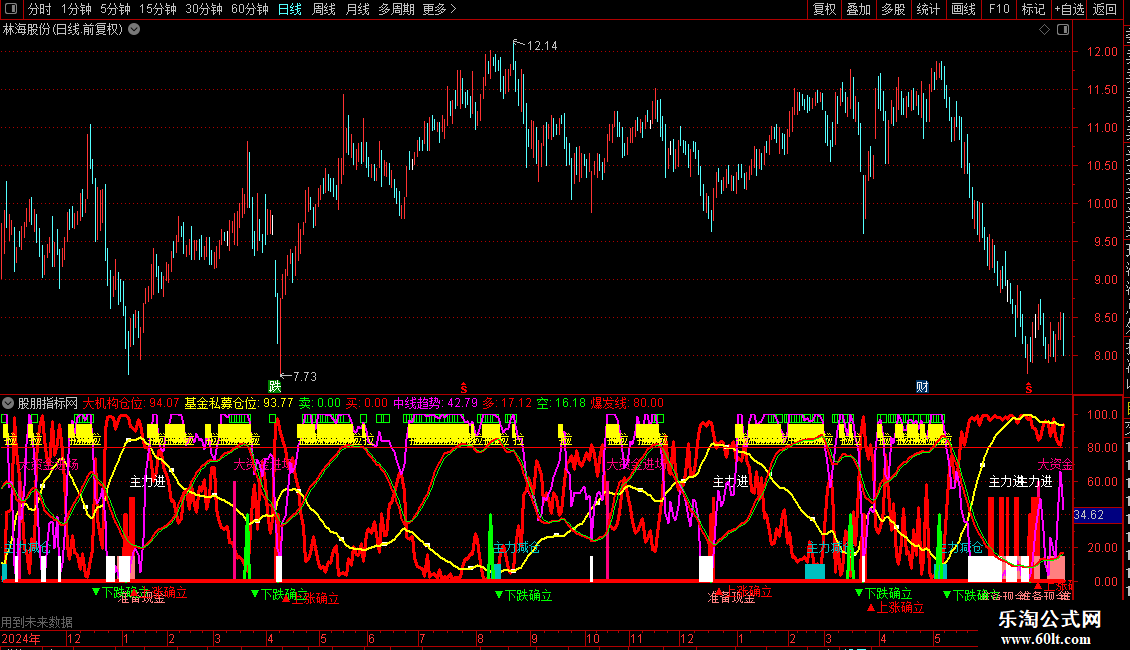Open 多周期 multi-period view

coord(396,9)
